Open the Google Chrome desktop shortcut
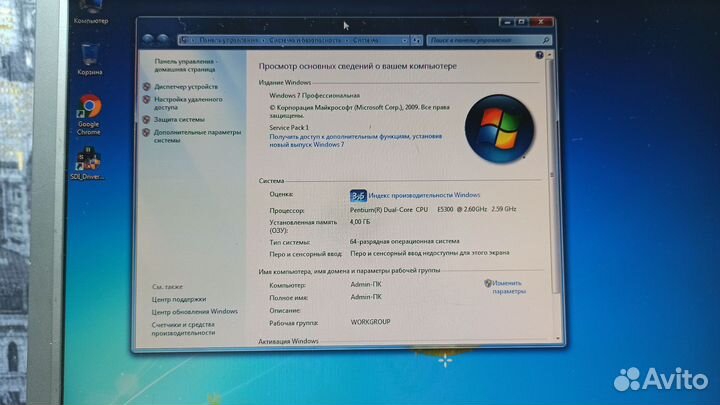 point(88,108)
